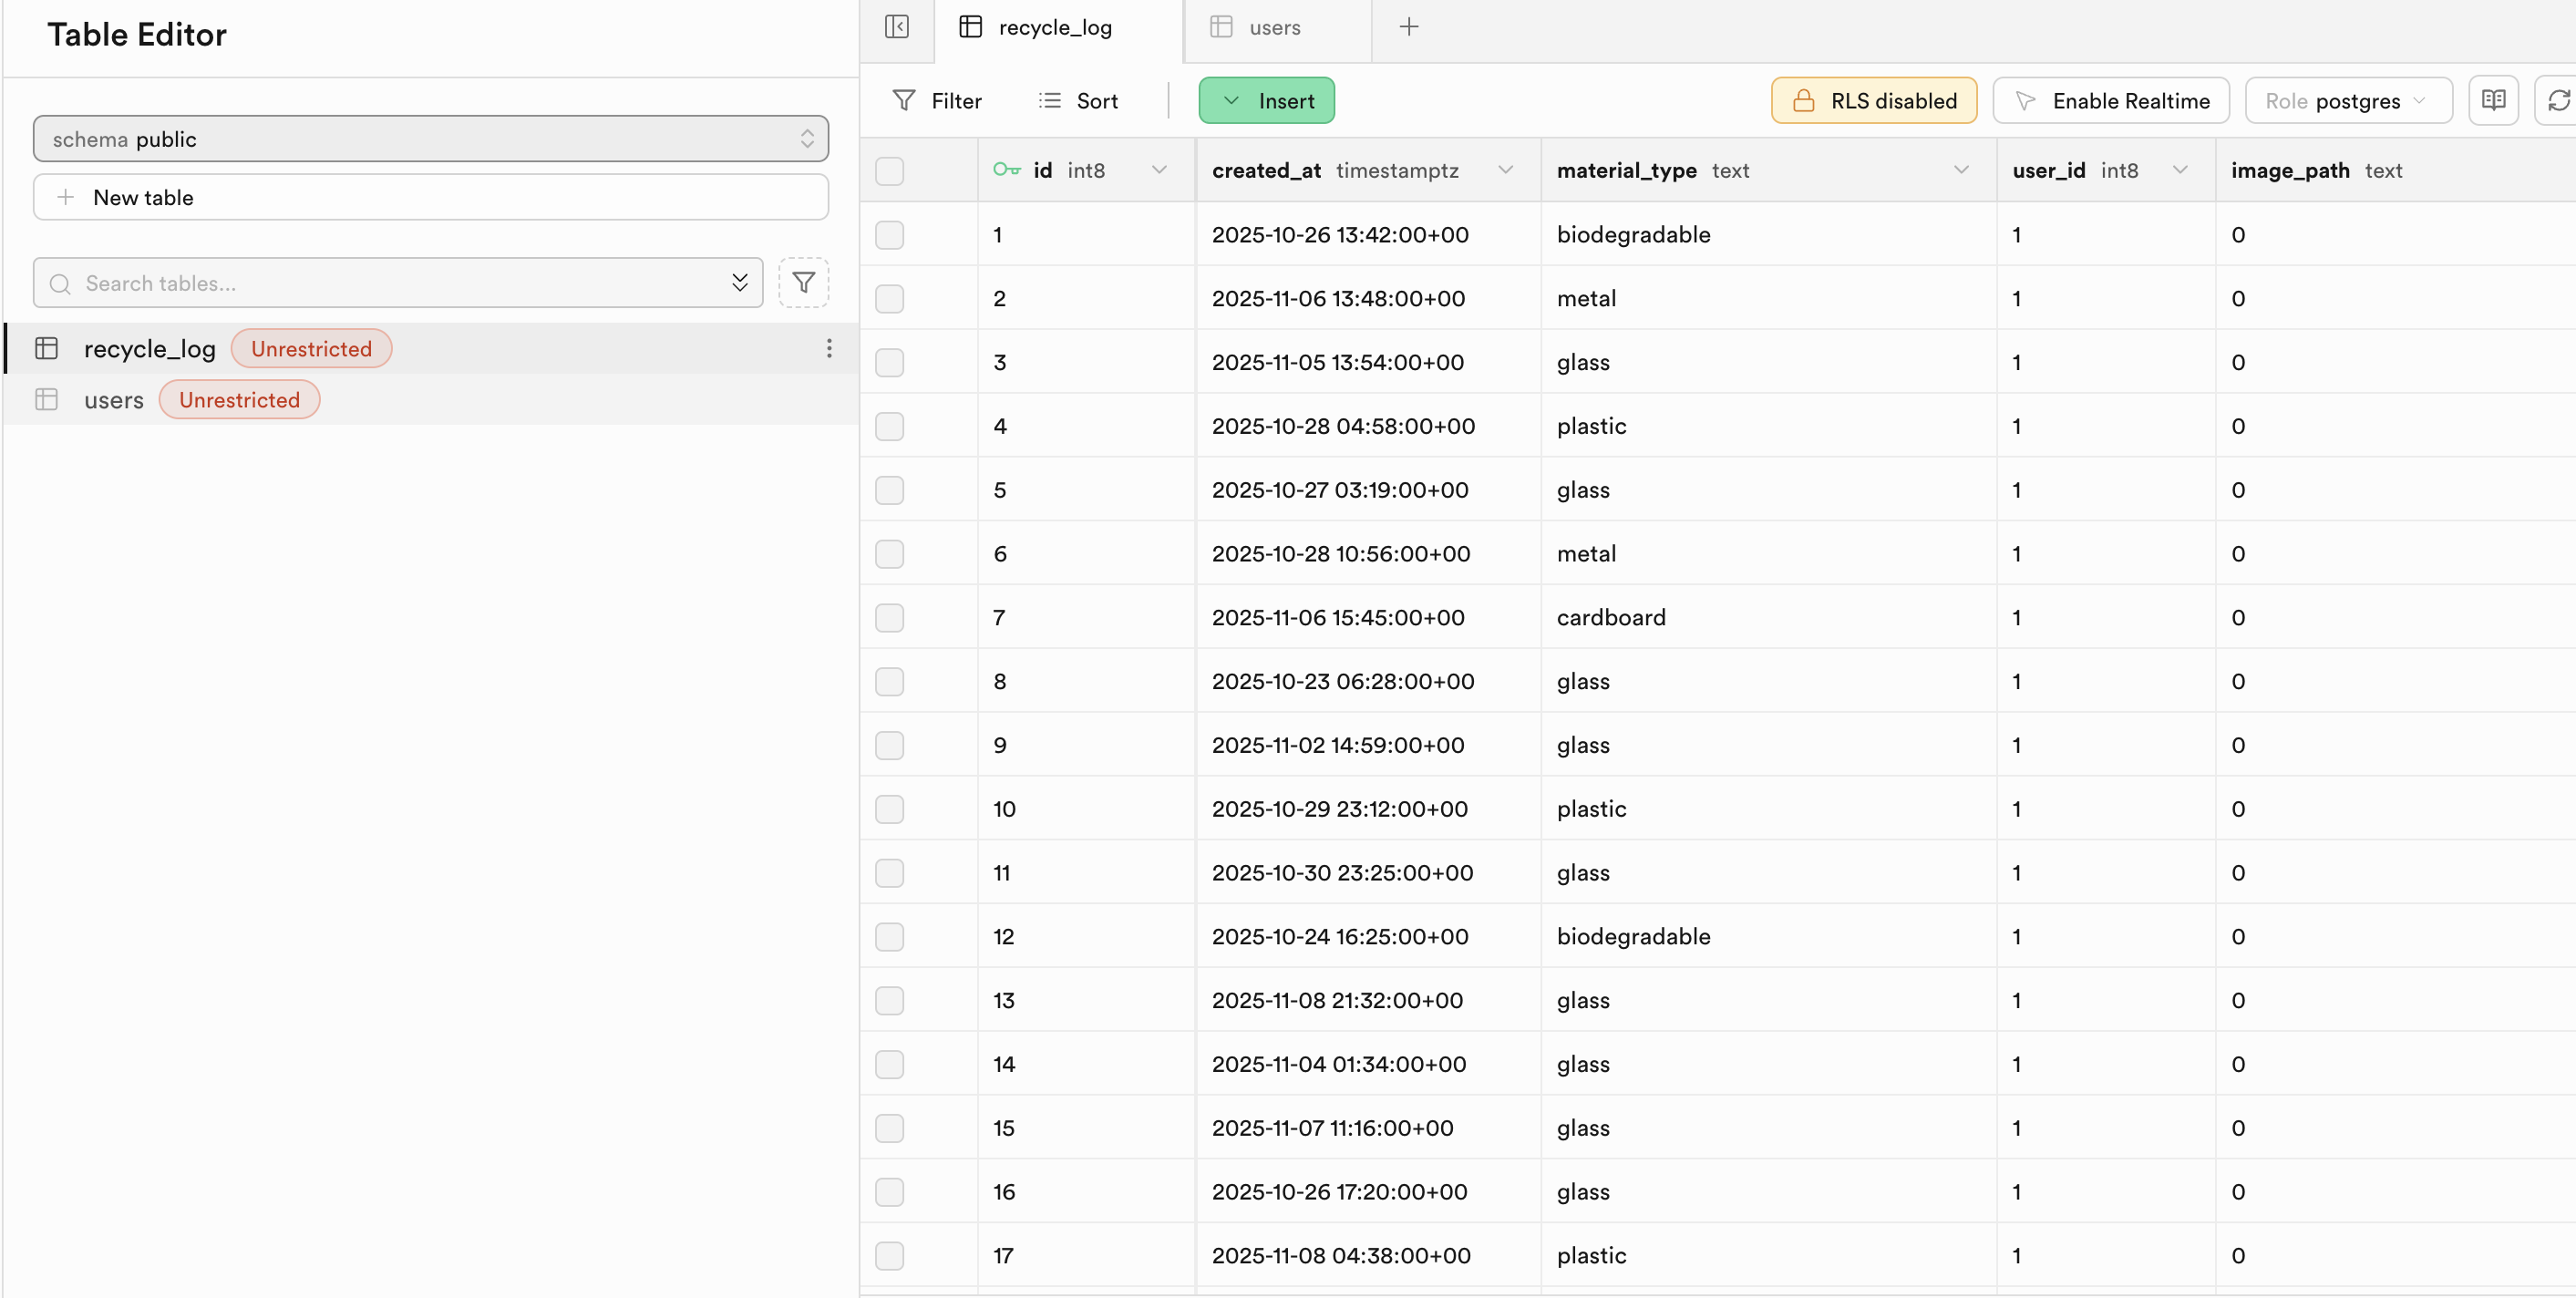
Task: Click the plus icon to add new tab
Action: (x=1408, y=27)
